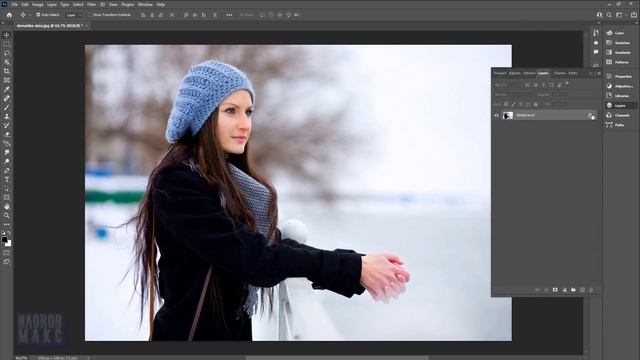Open the Libraries collapsed panel
The image size is (640, 360).
pyautogui.click(x=618, y=96)
